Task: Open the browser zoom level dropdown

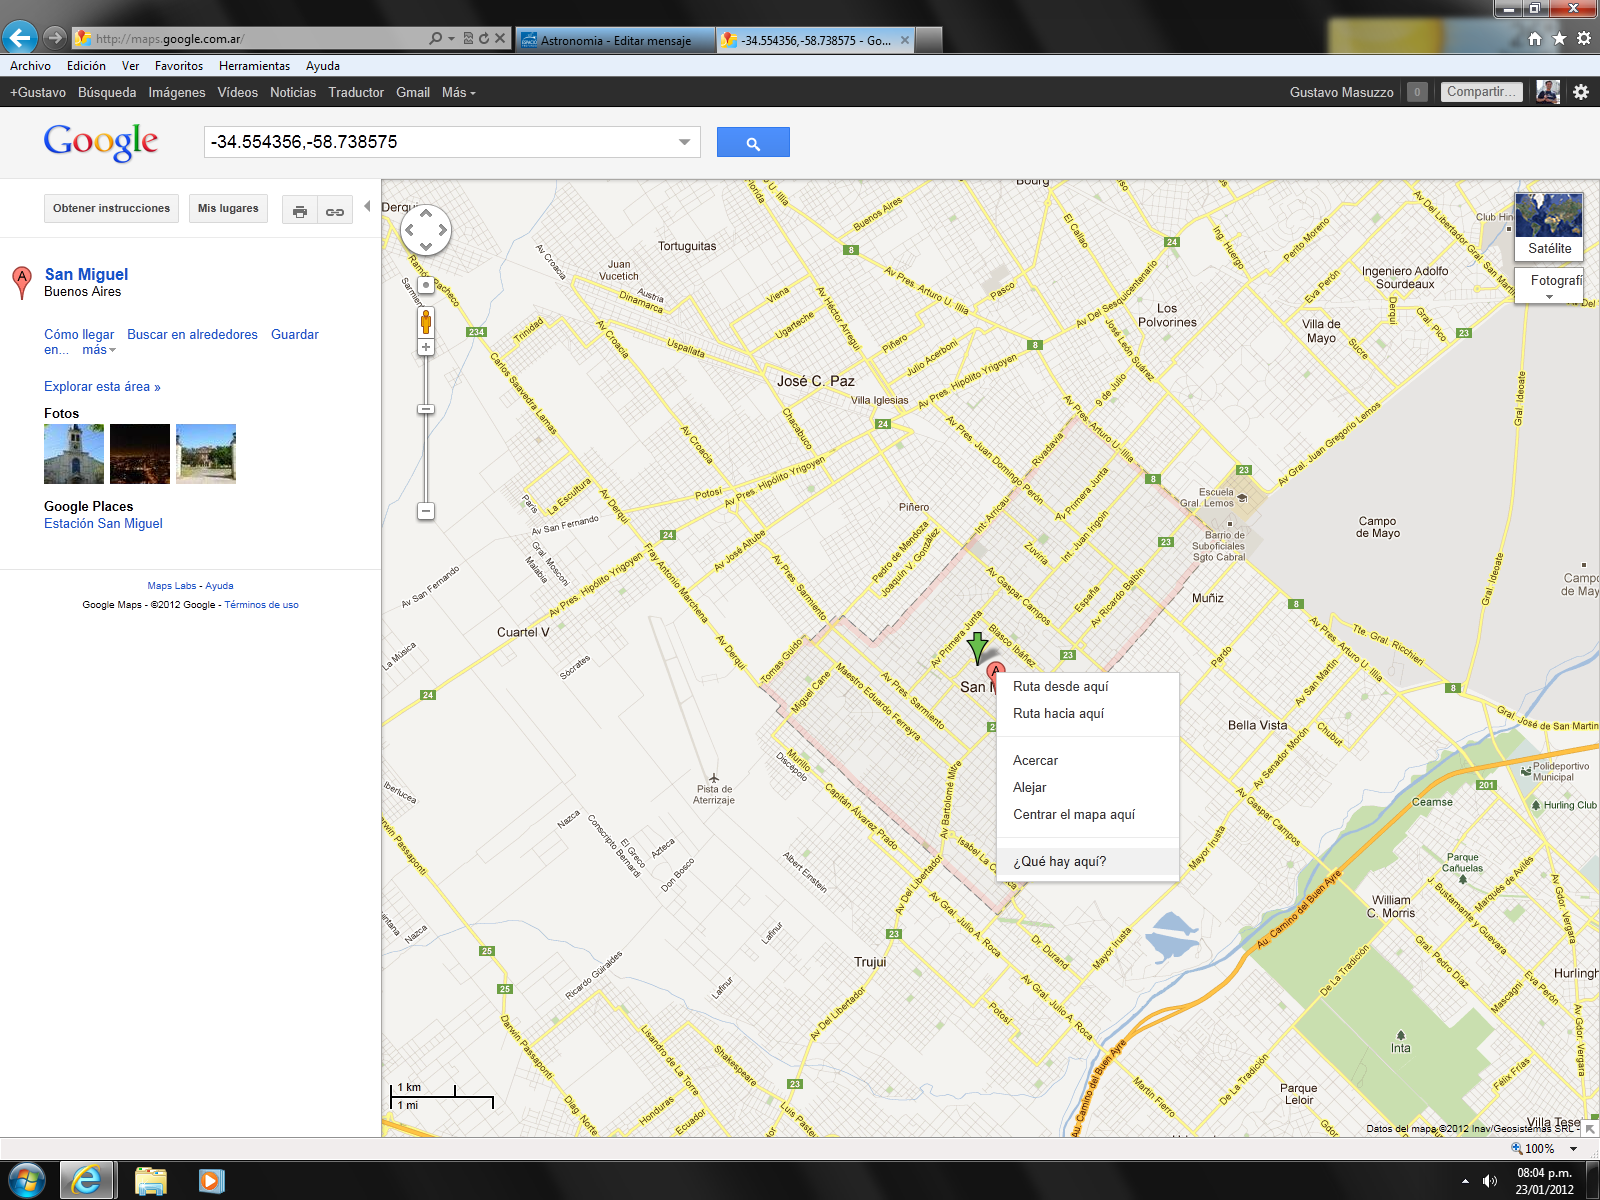Action: (1573, 1149)
